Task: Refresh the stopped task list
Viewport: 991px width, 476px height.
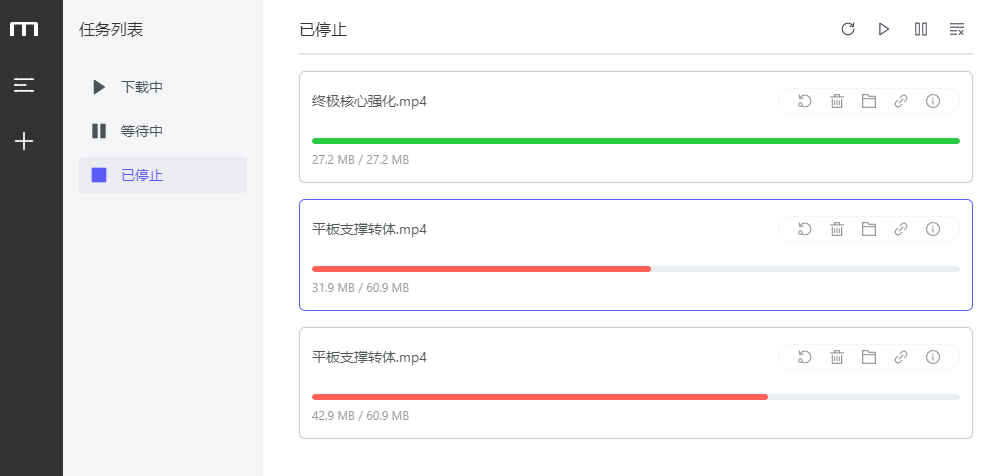Action: [848, 29]
